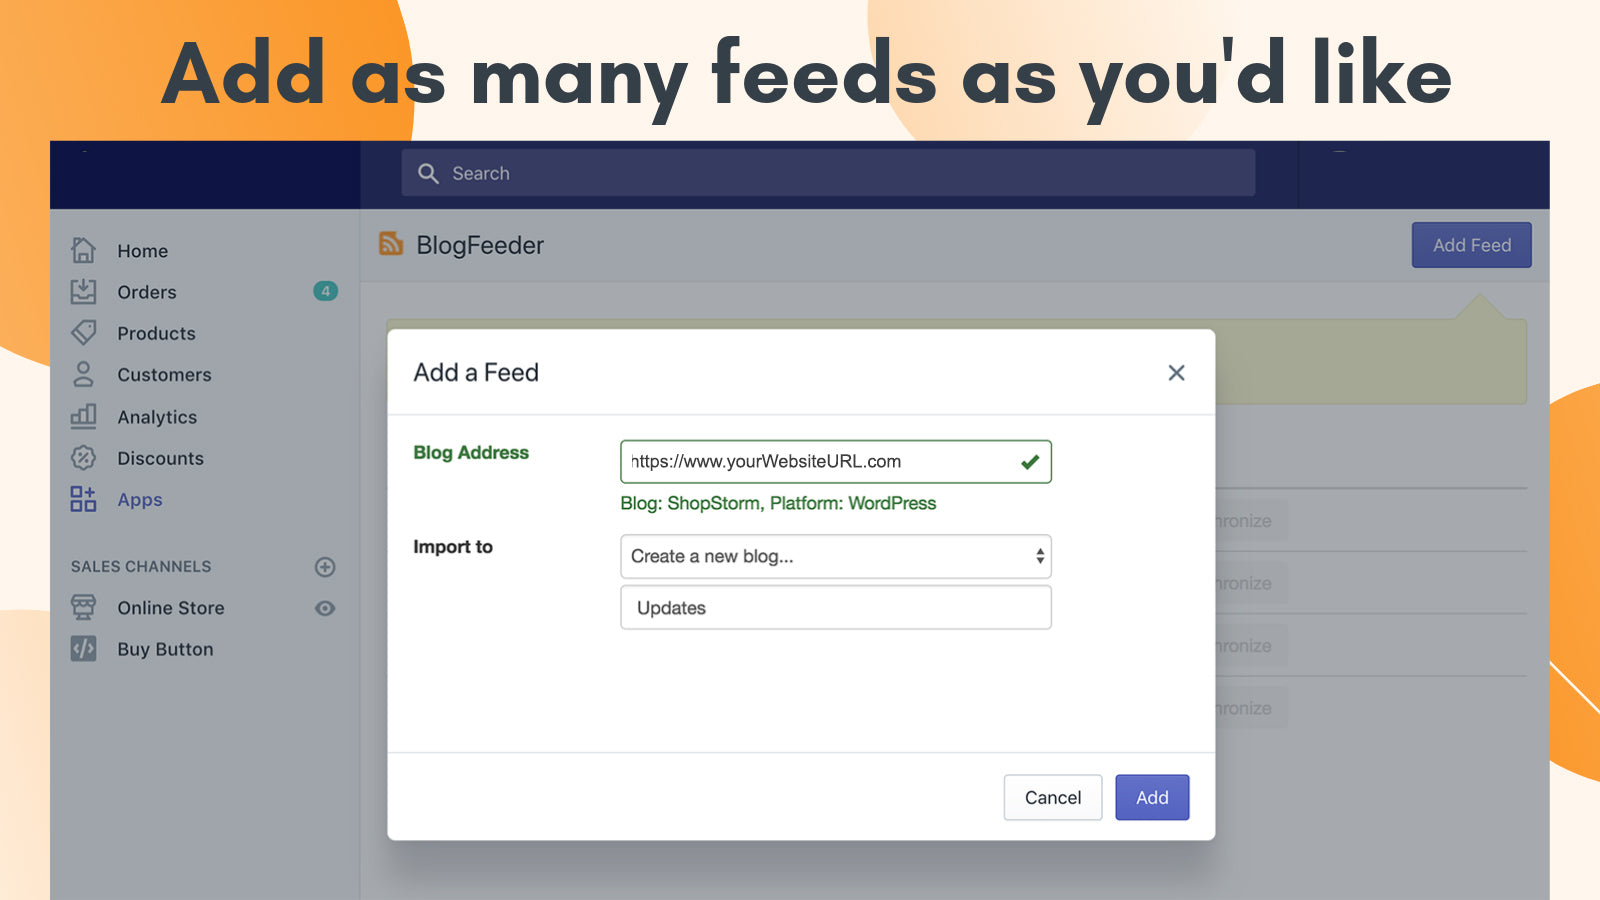Click the Analytics bar chart icon
Image resolution: width=1600 pixels, height=900 pixels.
click(x=84, y=417)
